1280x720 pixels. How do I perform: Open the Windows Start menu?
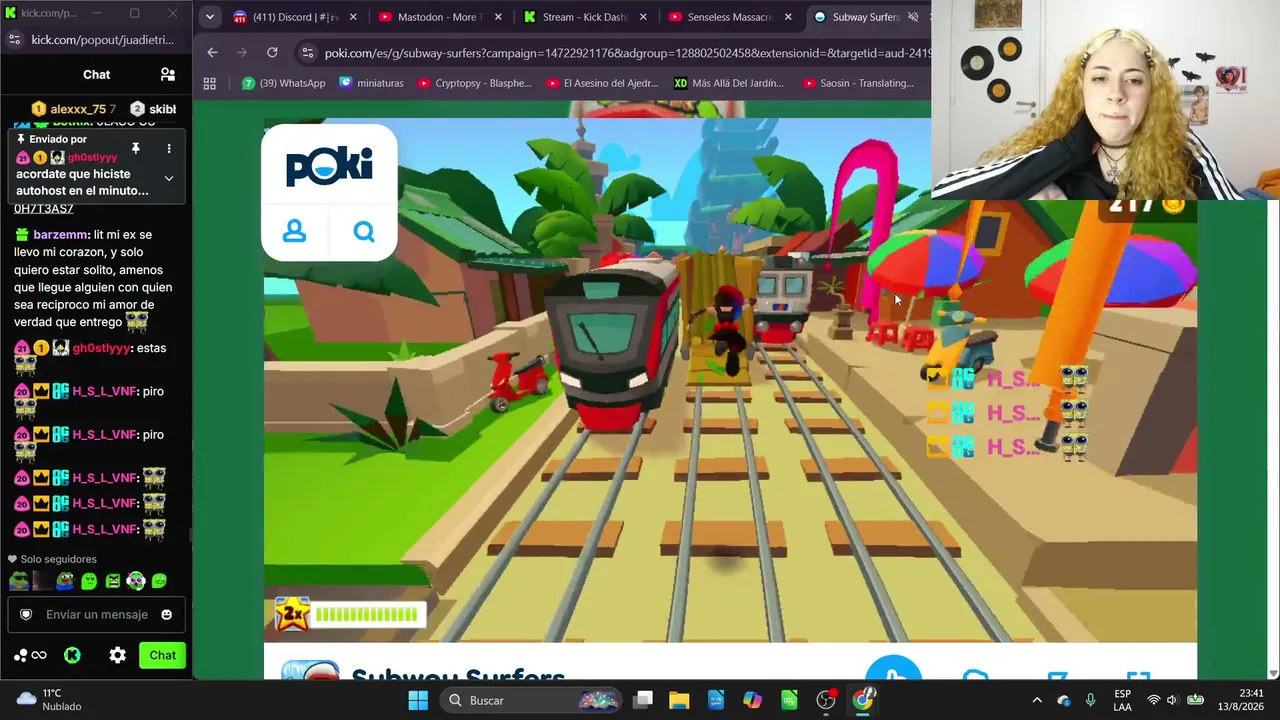click(x=418, y=700)
